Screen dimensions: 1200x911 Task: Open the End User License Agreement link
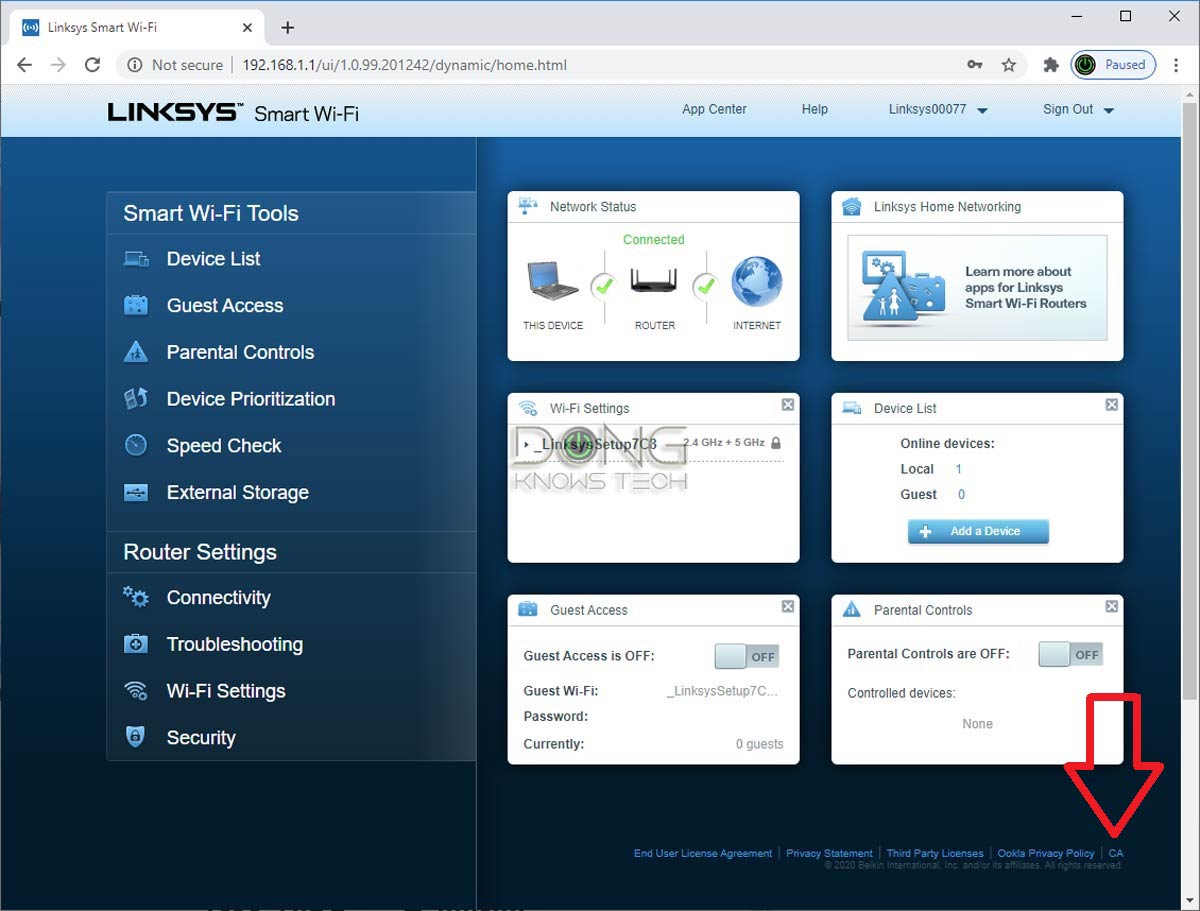(703, 853)
